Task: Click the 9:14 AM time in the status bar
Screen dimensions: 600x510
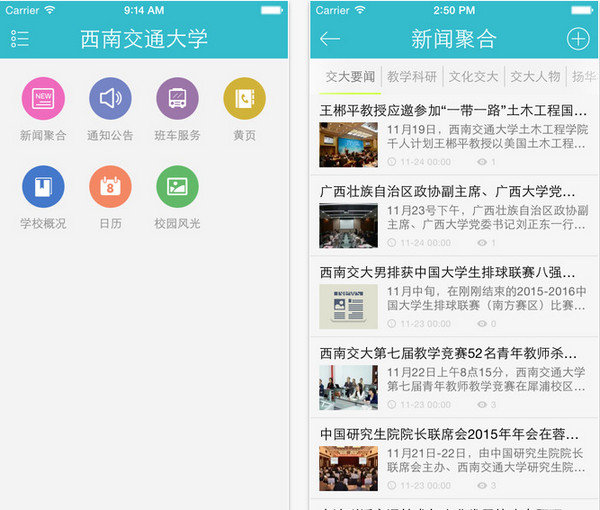Action: pos(144,10)
